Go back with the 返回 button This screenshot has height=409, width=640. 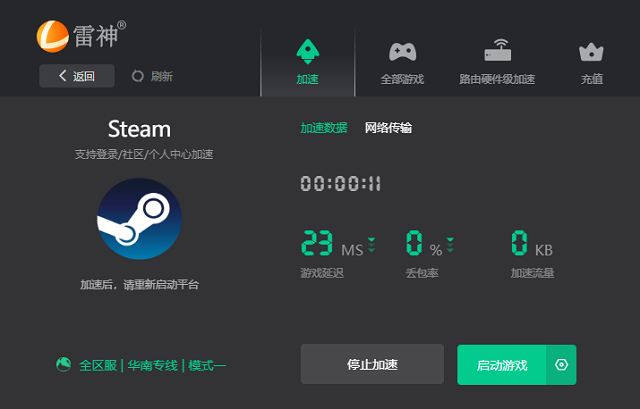point(77,76)
